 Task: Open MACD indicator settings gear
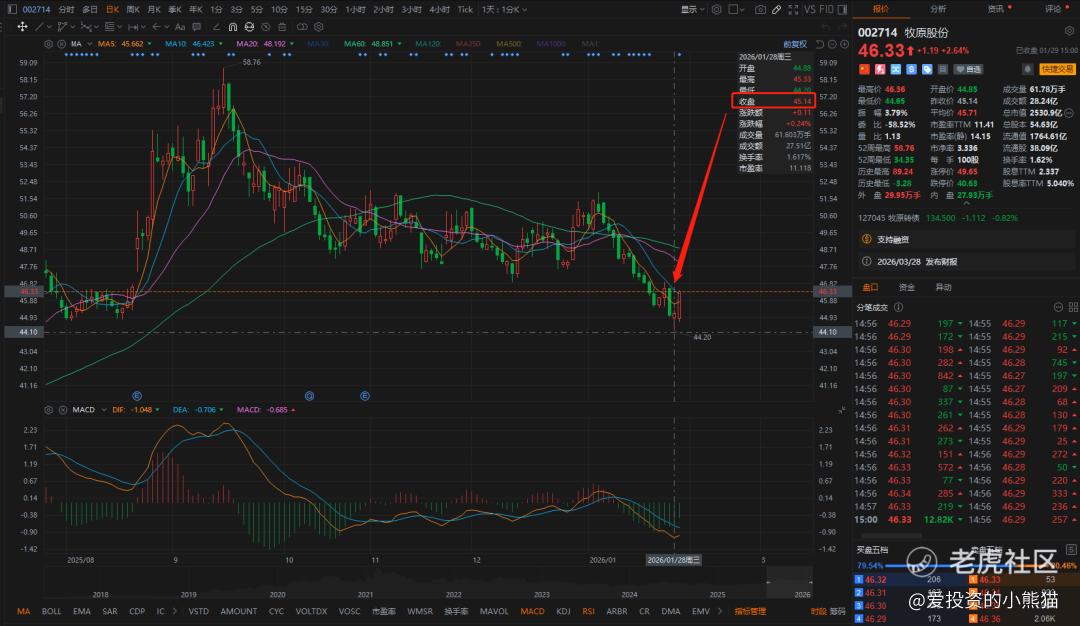tap(48, 410)
